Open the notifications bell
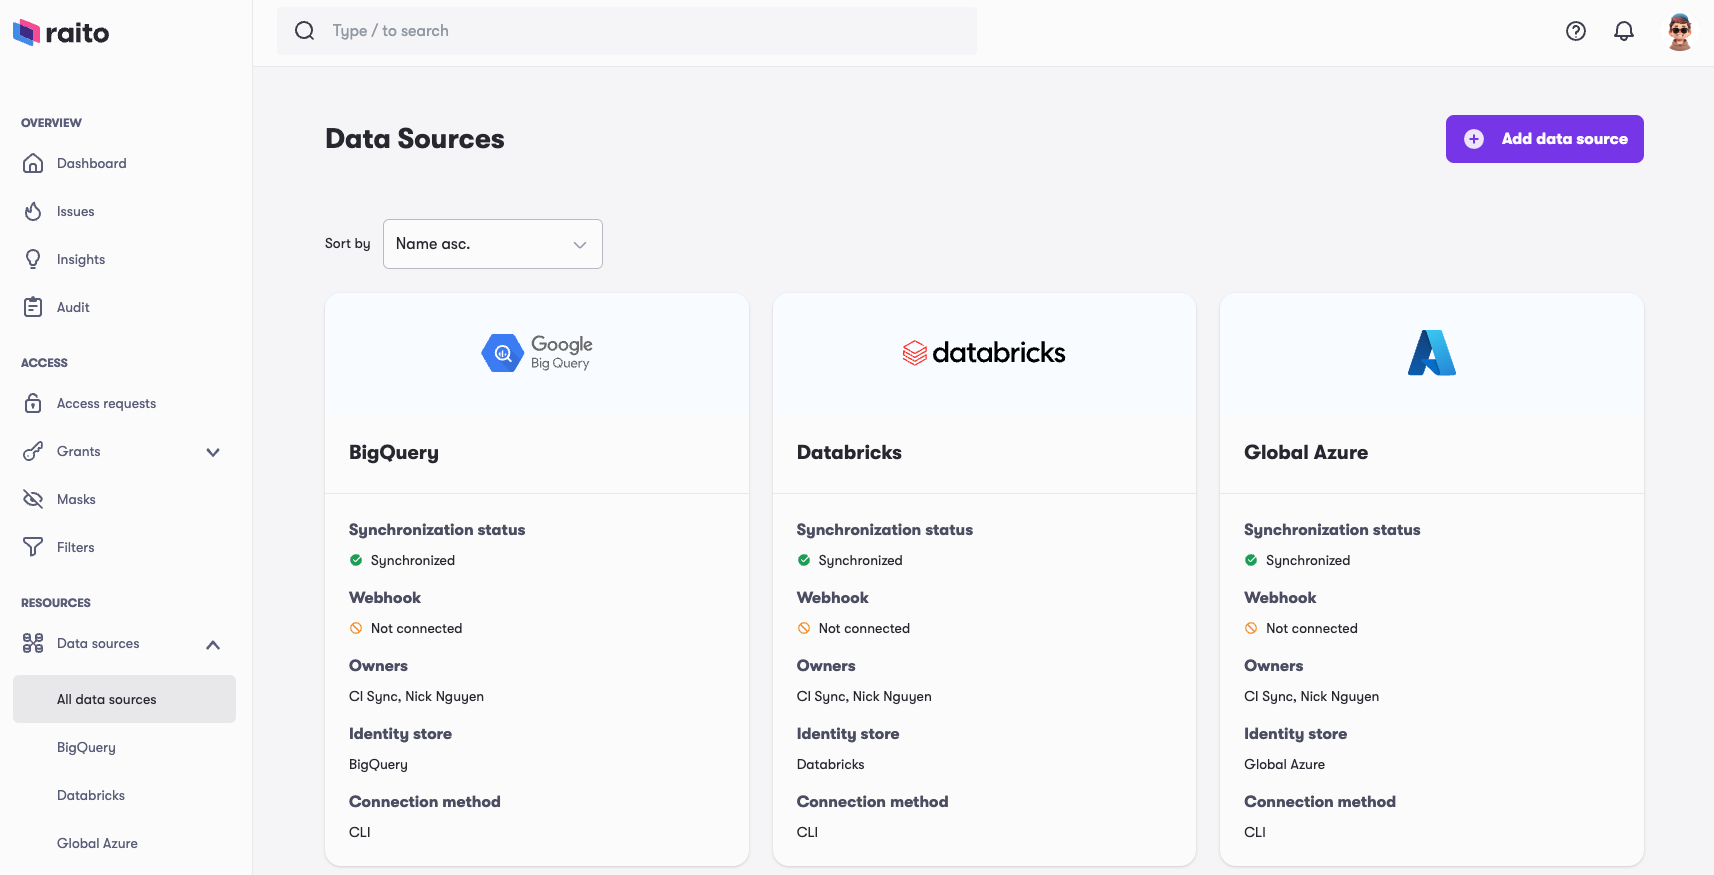1714x875 pixels. coord(1624,31)
